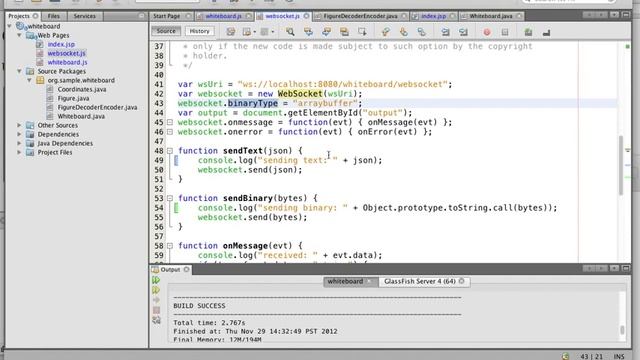Switch to the index.jsp editor tab
Image resolution: width=640 pixels, height=360 pixels.
click(433, 16)
